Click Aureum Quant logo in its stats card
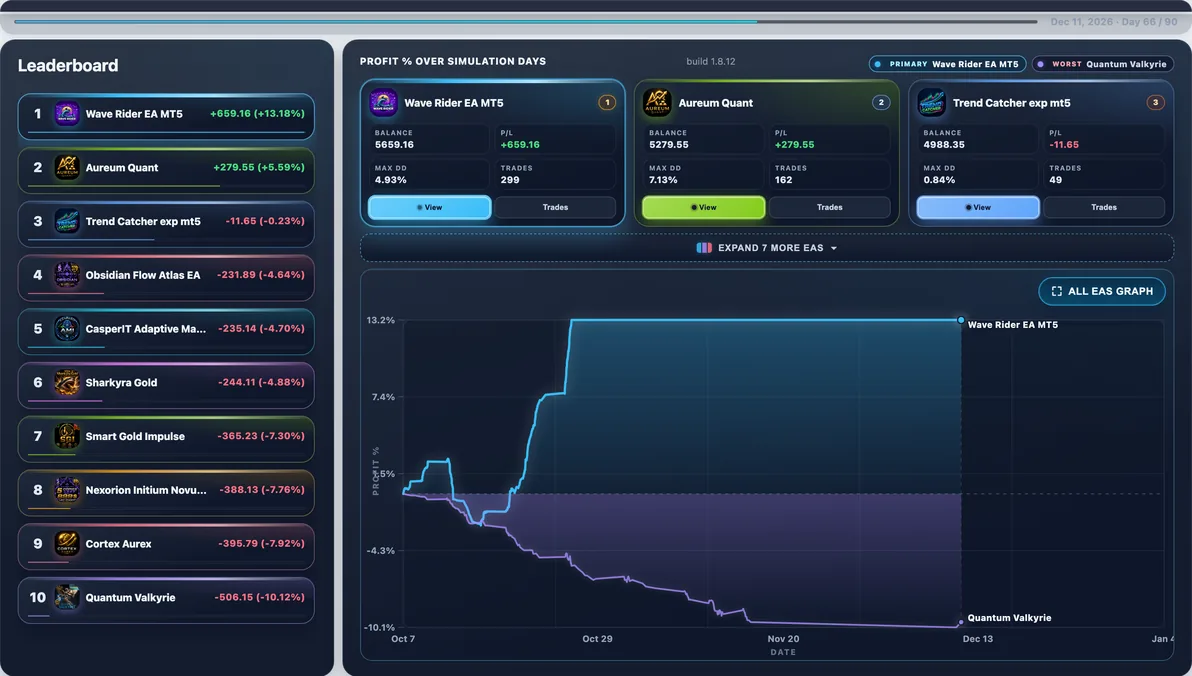 pos(657,103)
